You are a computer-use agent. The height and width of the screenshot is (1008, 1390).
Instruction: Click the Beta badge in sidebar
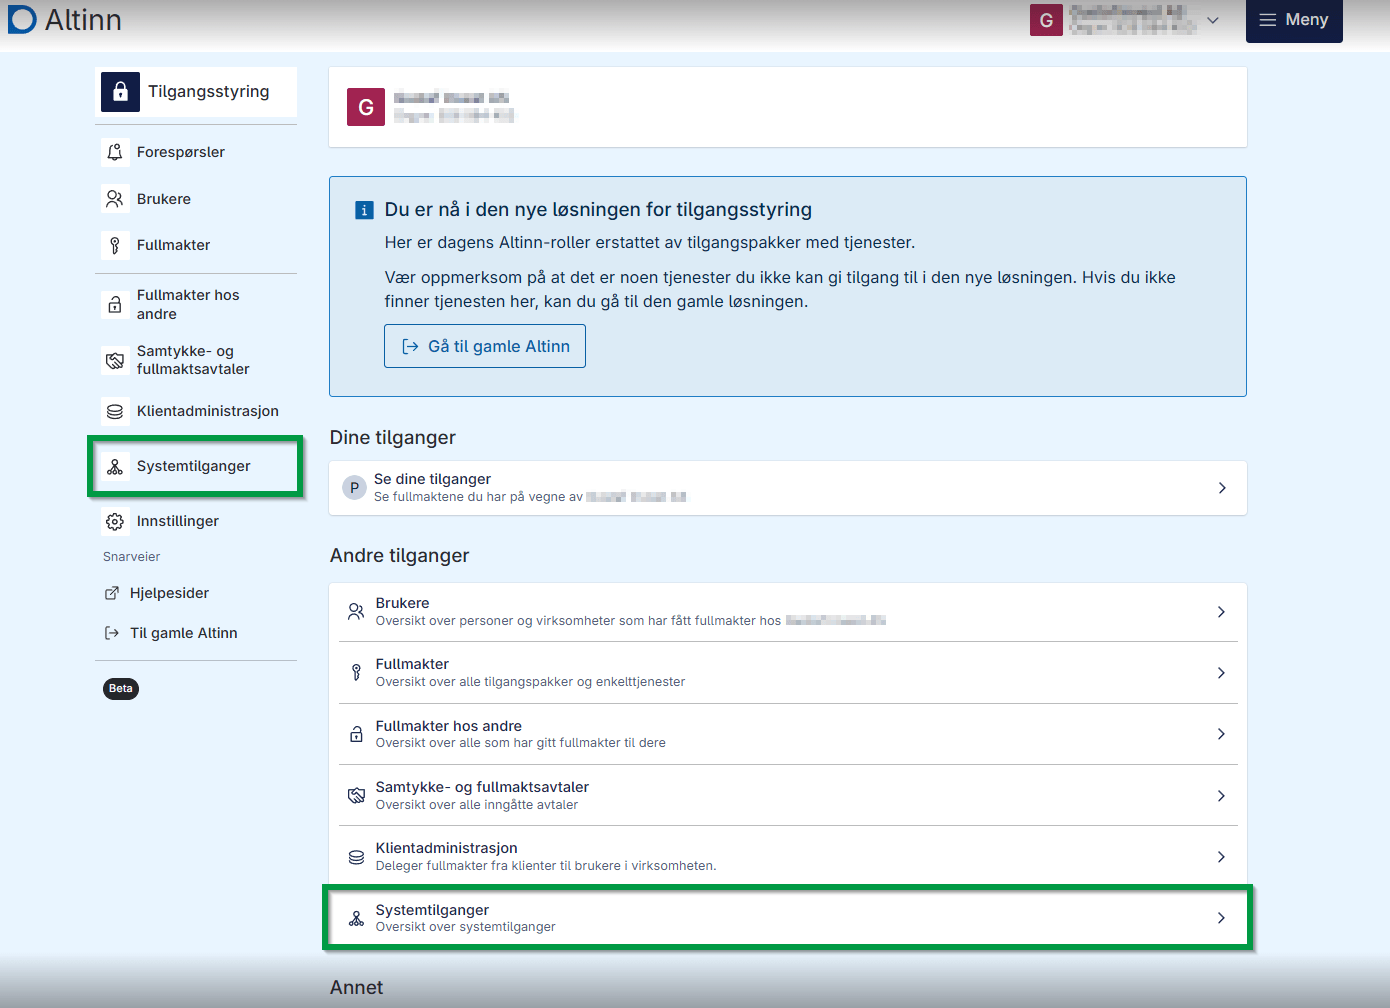121,689
